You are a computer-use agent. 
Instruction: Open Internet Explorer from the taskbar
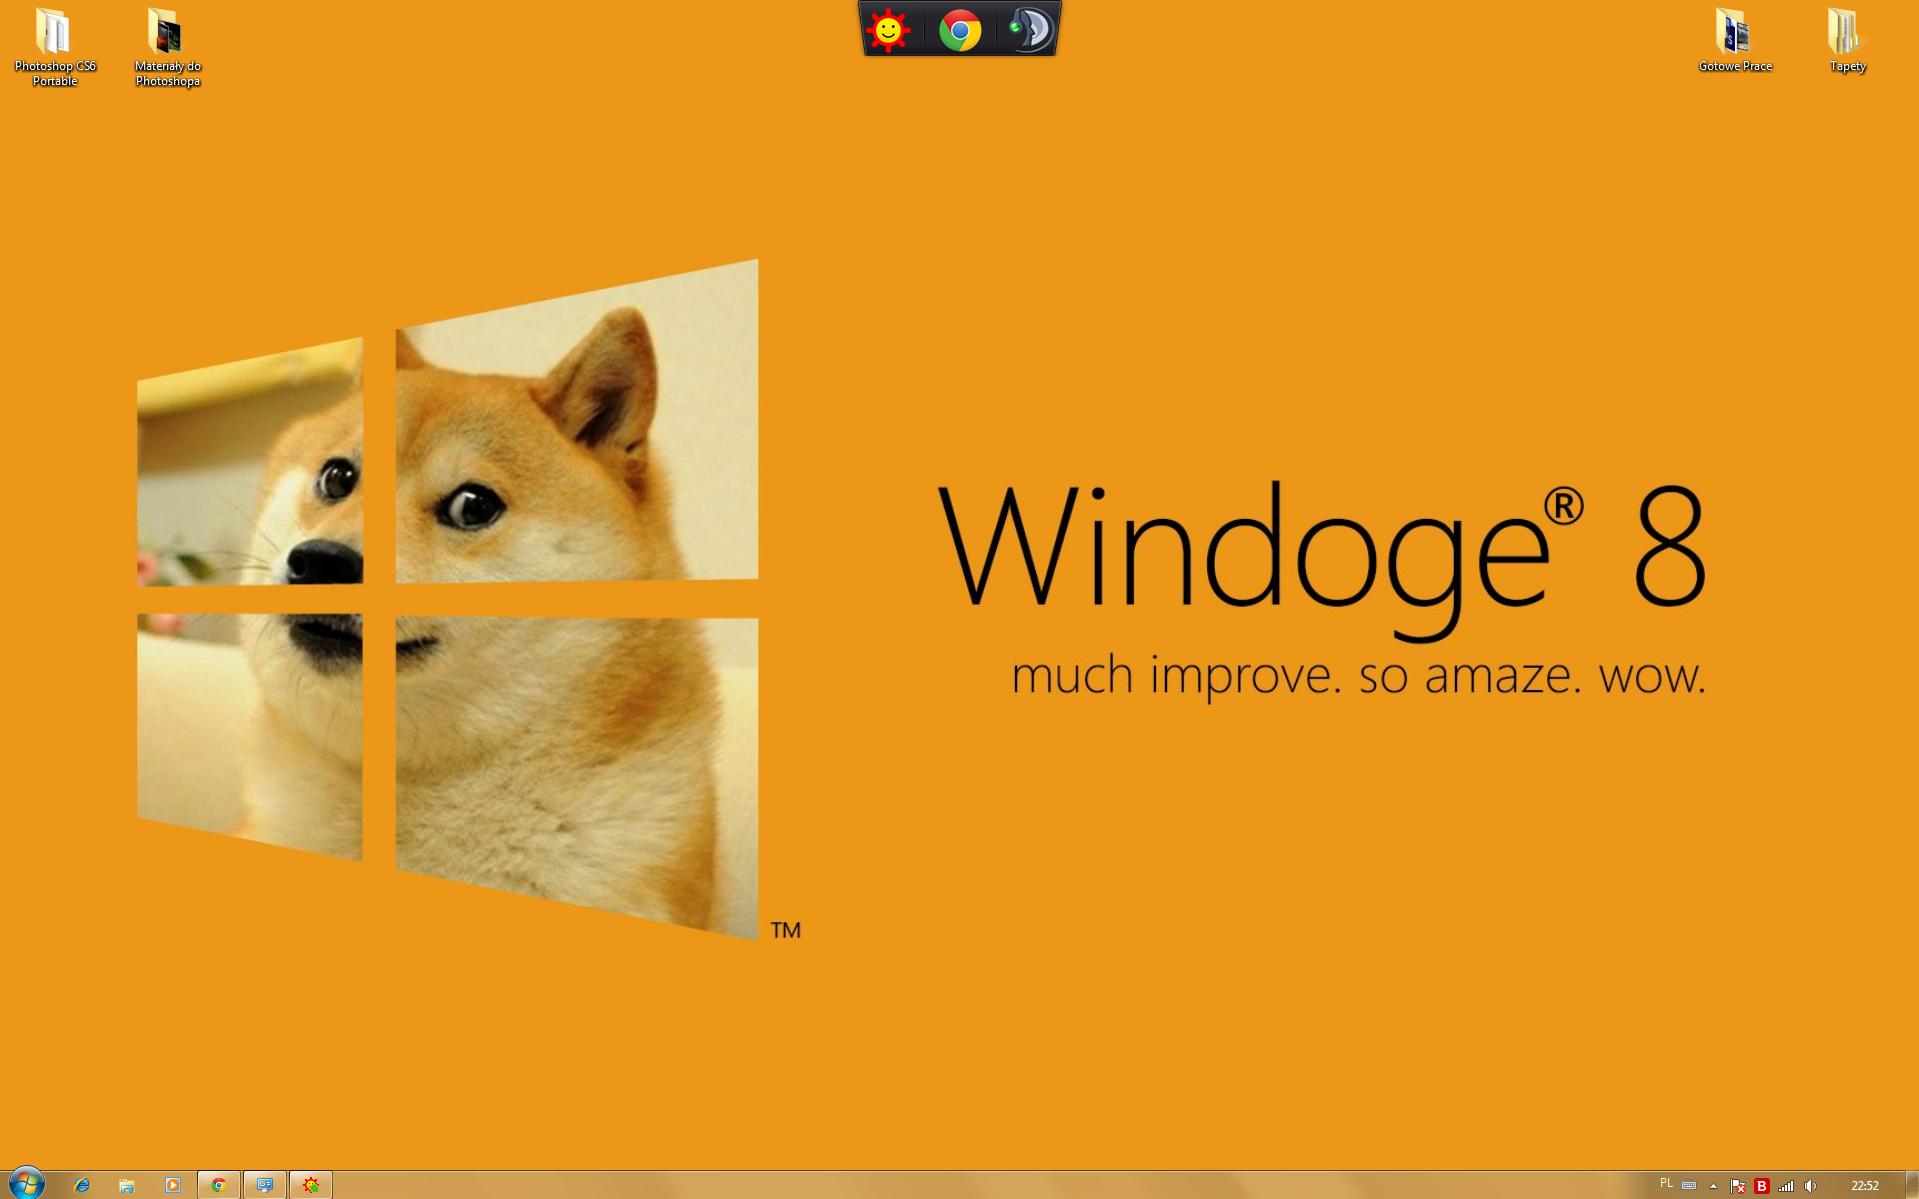[82, 1185]
